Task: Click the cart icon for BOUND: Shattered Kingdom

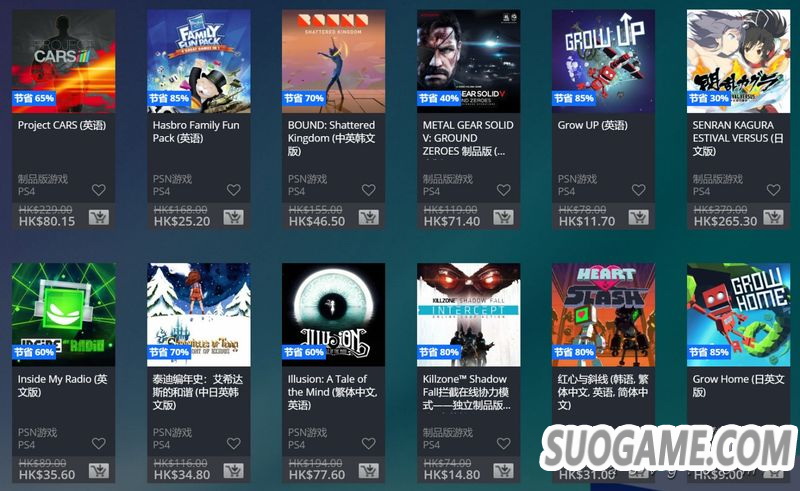Action: (368, 218)
